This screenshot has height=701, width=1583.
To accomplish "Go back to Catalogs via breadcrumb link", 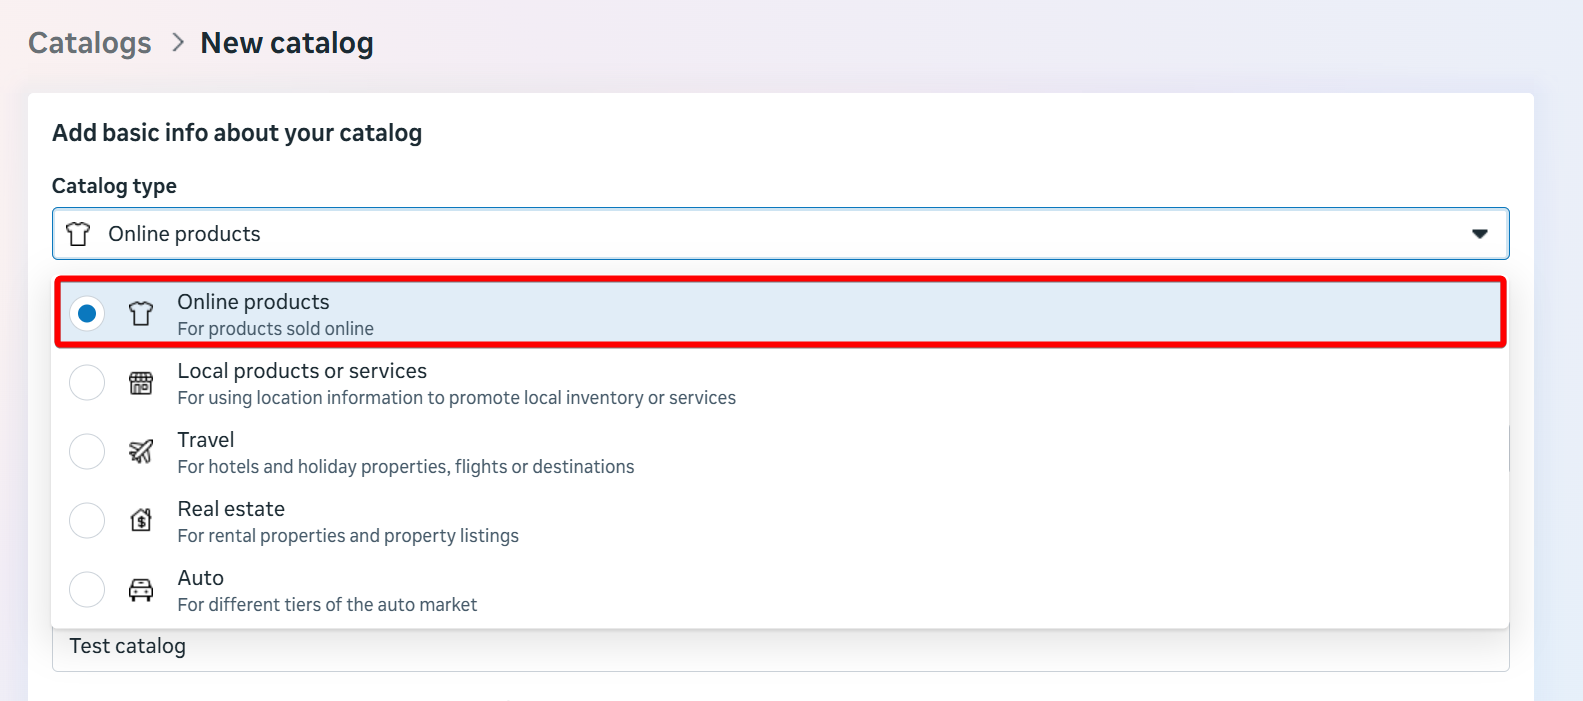I will click(x=90, y=43).
